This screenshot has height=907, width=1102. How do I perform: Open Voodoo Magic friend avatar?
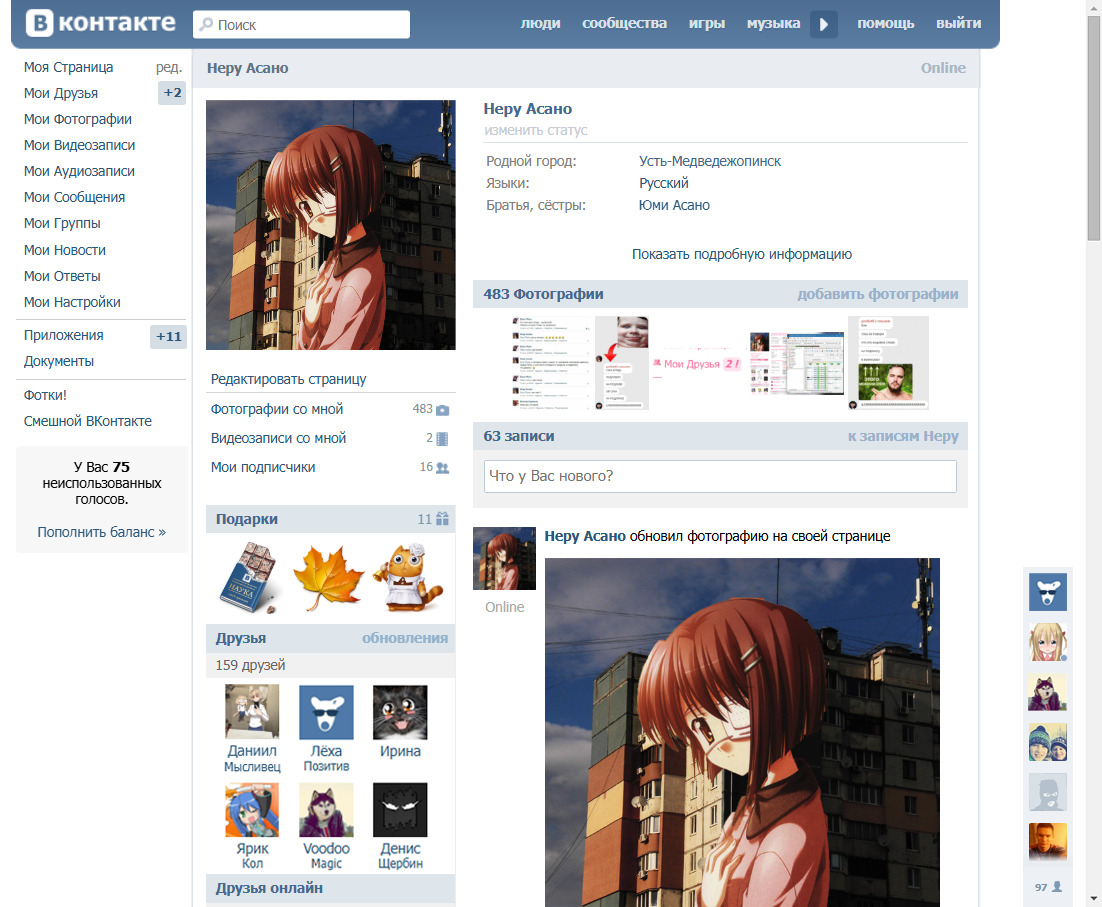pos(326,809)
